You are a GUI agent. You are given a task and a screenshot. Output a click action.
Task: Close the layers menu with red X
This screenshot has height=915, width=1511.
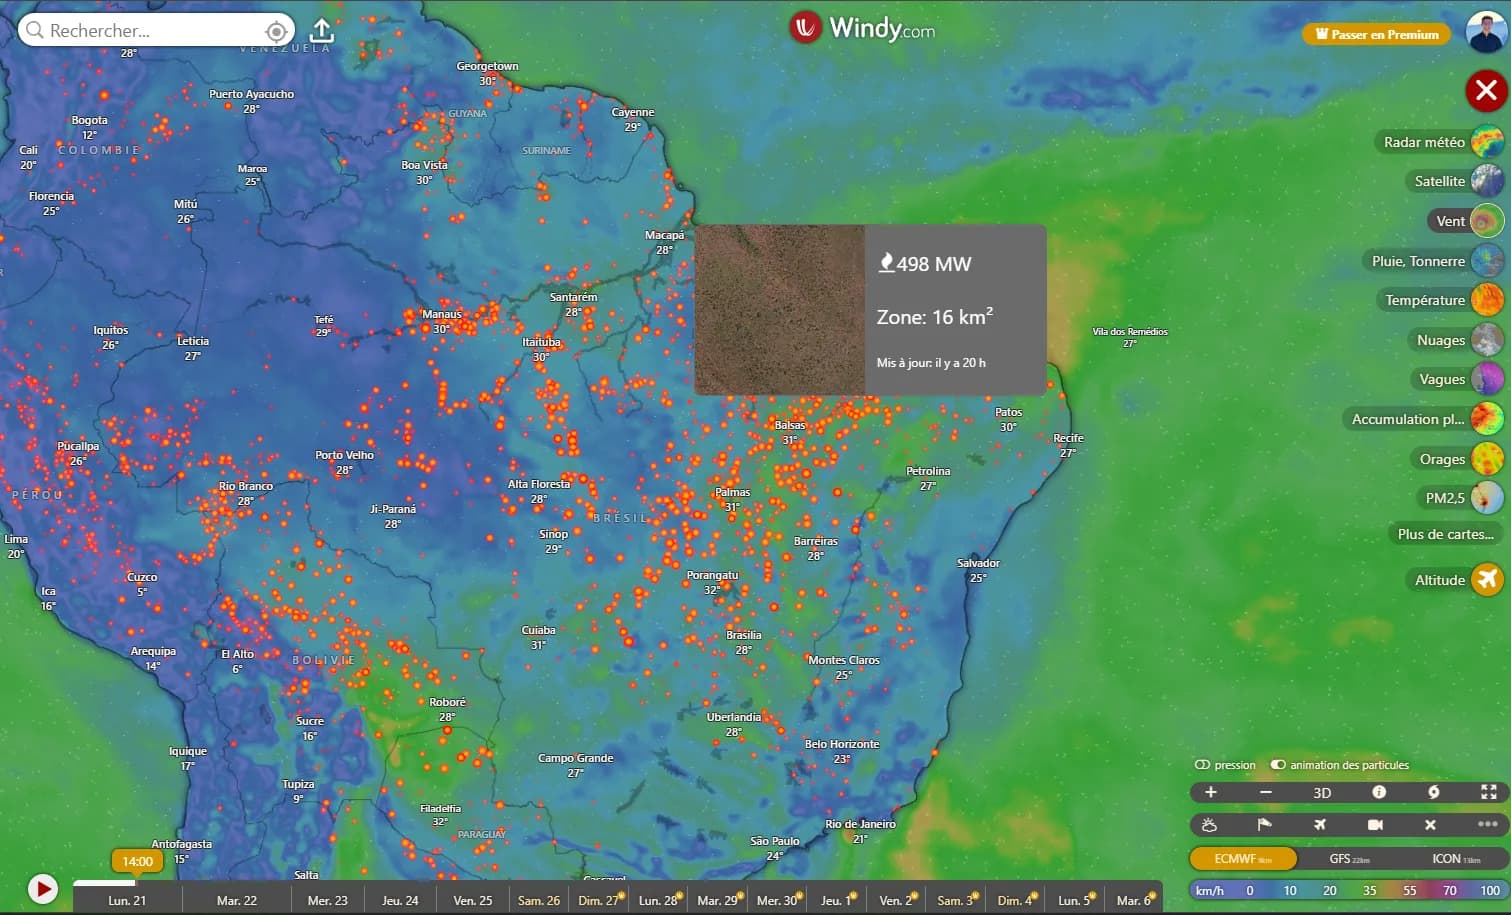pyautogui.click(x=1487, y=91)
